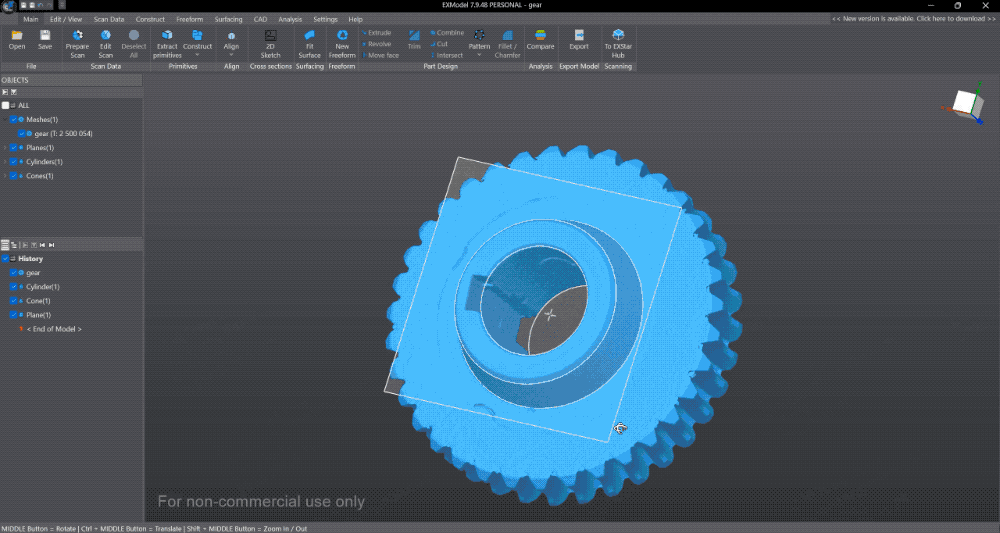
Task: Open the Compare analysis tool
Action: pyautogui.click(x=540, y=40)
